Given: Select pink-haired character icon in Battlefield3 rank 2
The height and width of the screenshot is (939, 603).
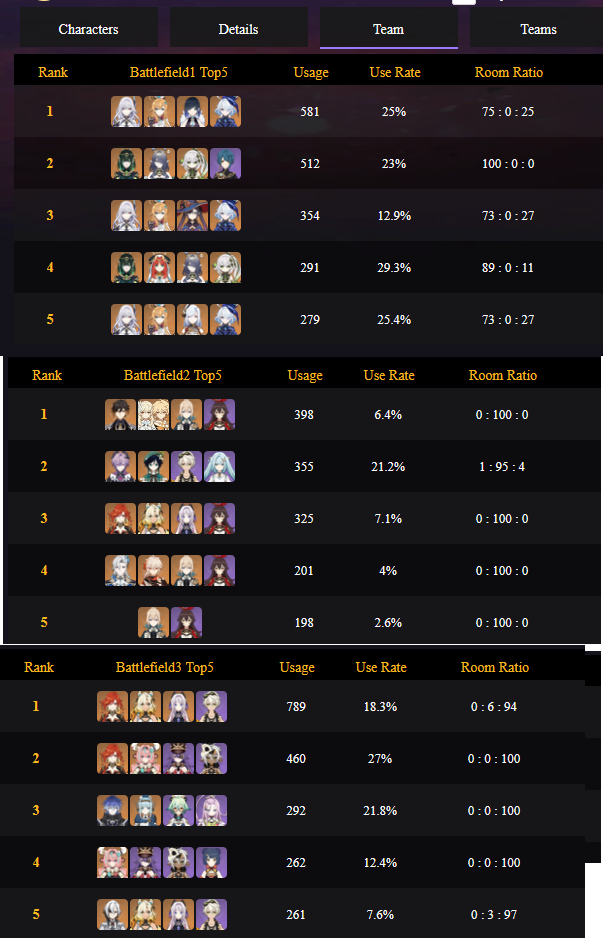Looking at the screenshot, I should 145,758.
